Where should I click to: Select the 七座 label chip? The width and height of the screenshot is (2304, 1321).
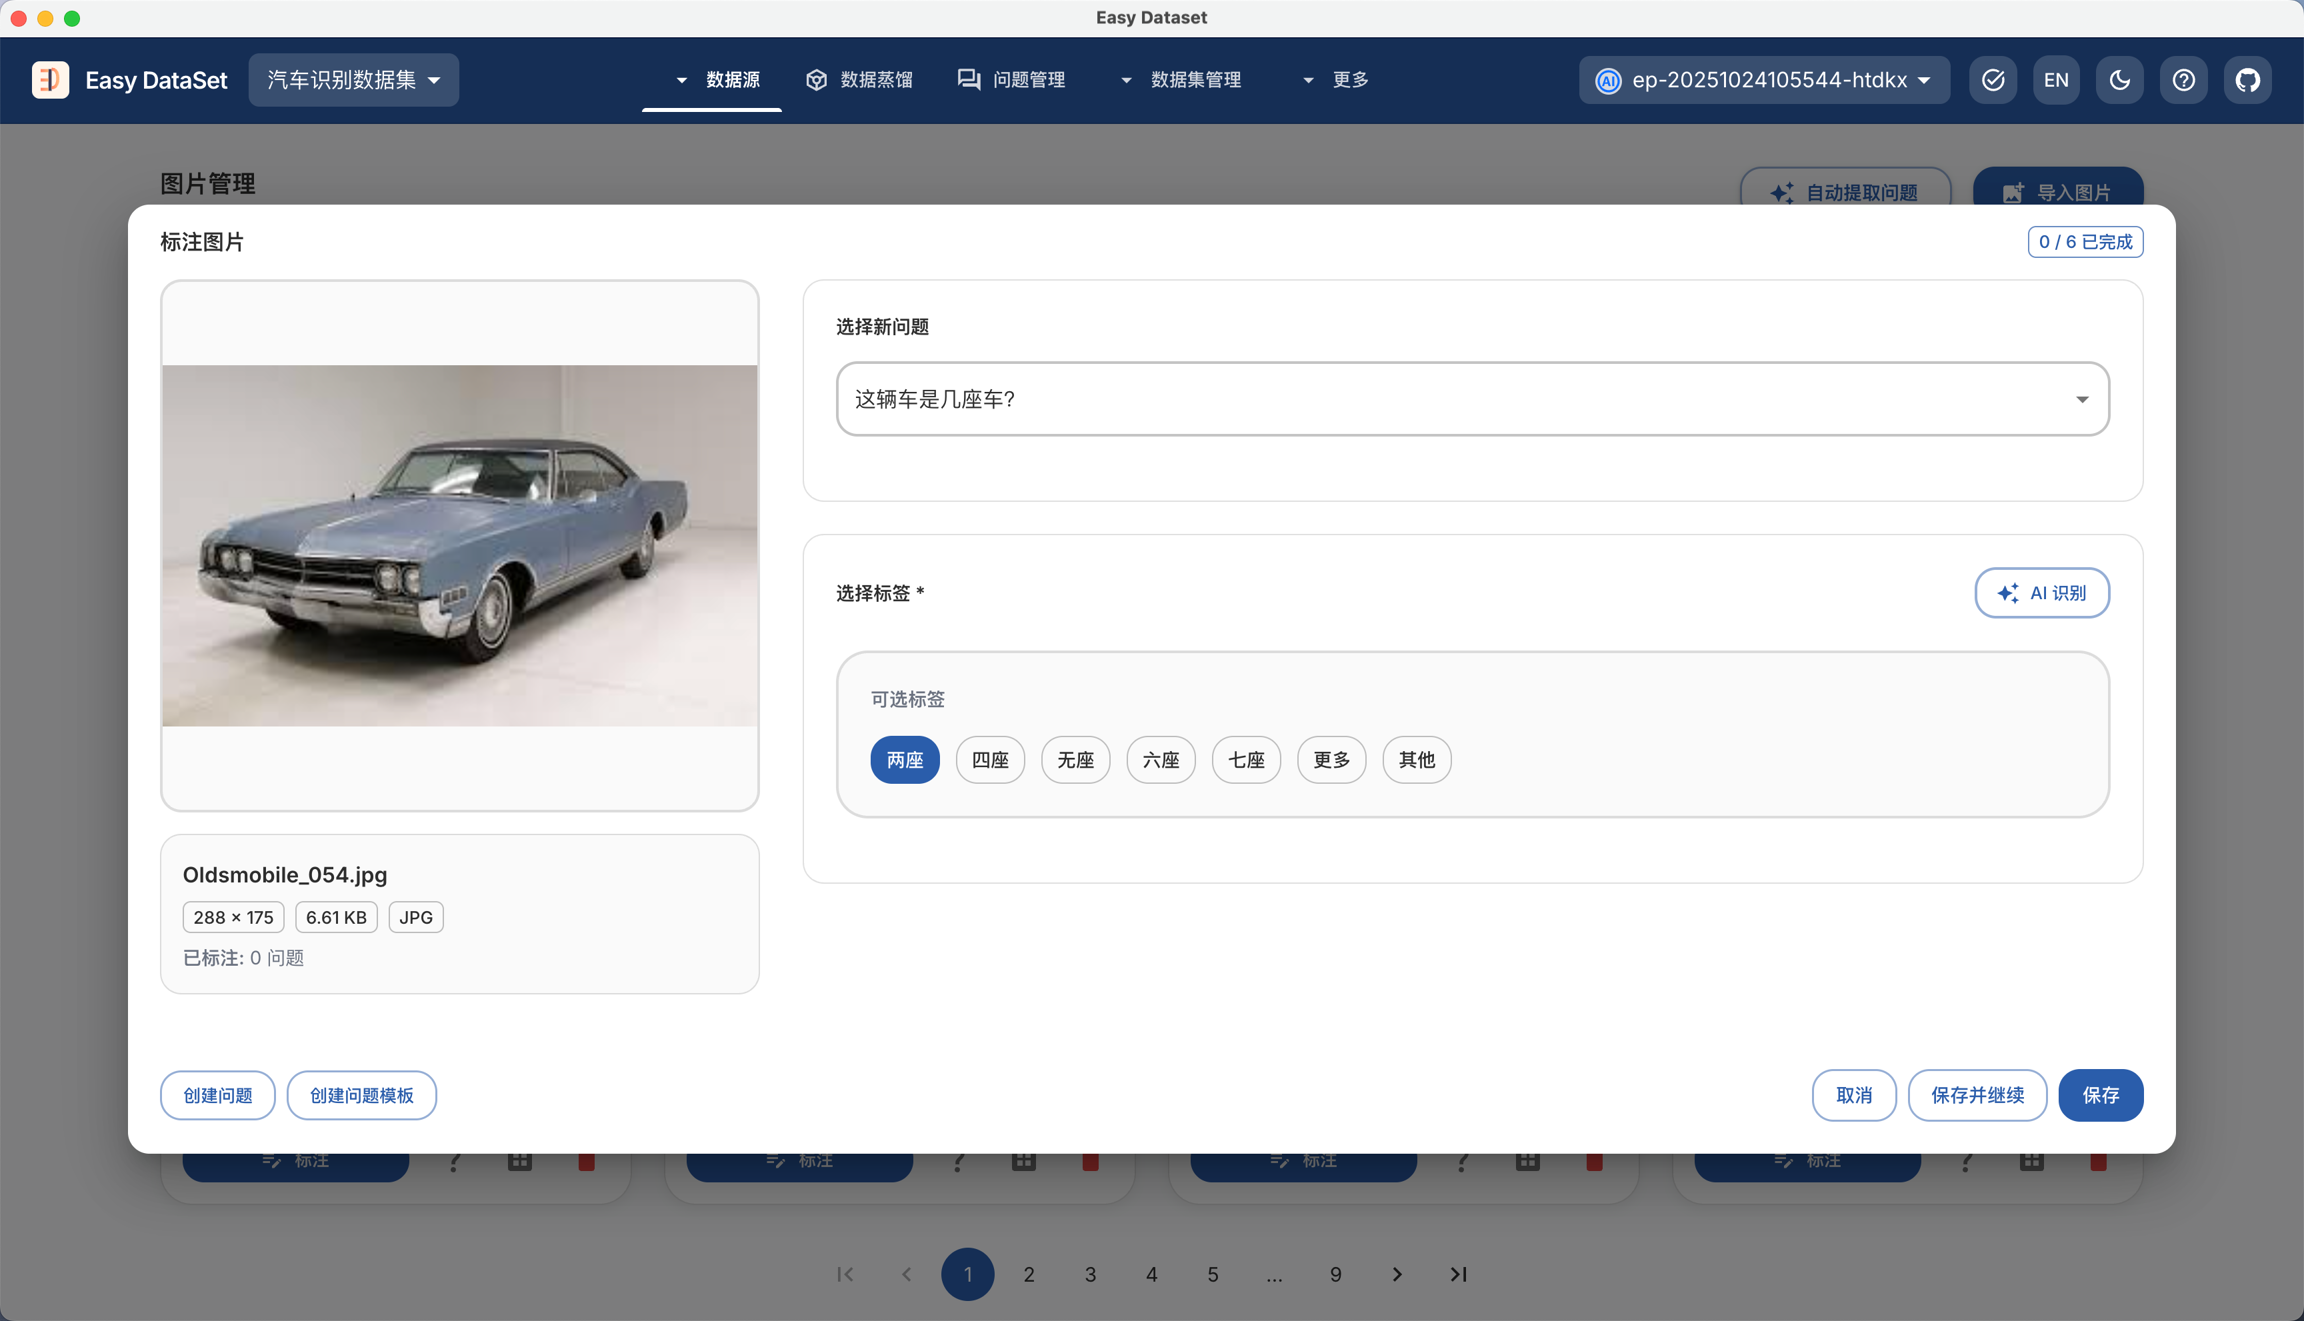tap(1246, 760)
